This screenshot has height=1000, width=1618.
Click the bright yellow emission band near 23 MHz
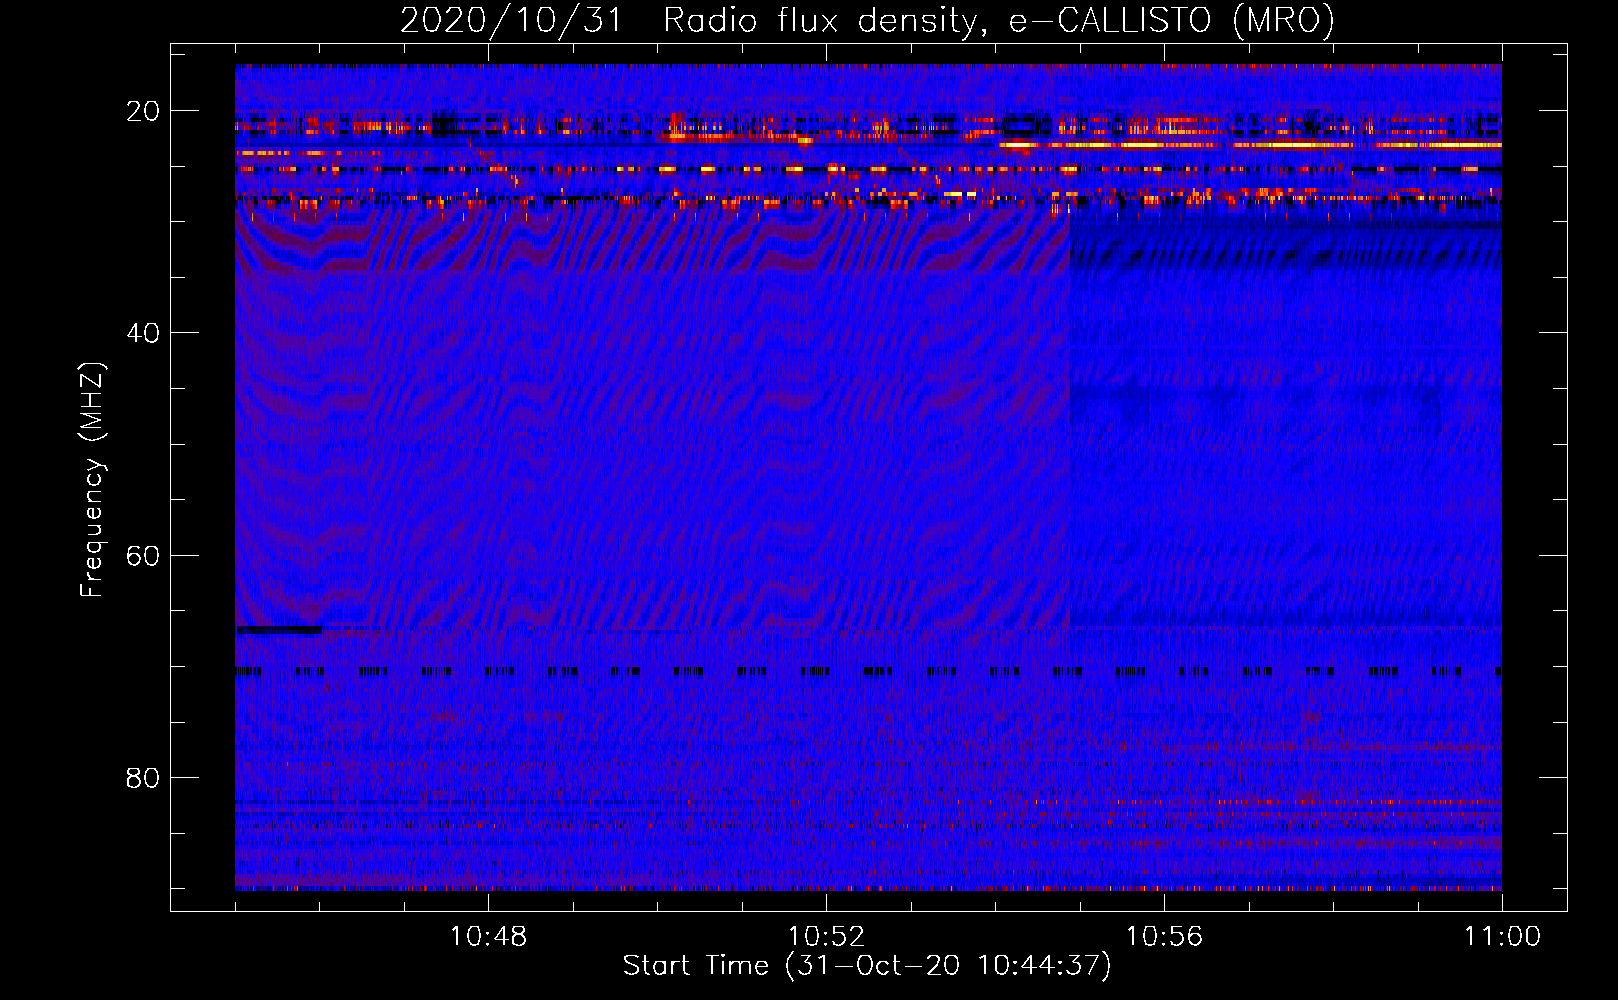click(1250, 145)
